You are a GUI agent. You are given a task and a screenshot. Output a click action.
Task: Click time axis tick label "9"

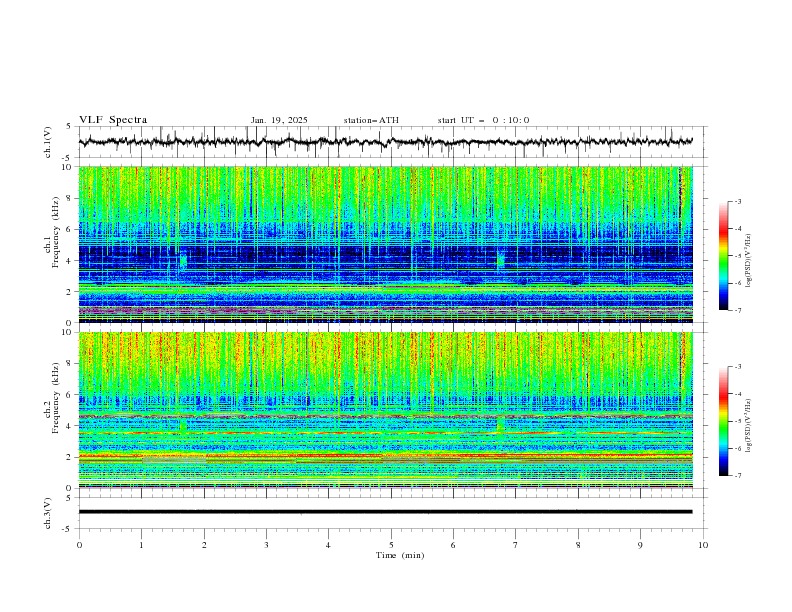pos(640,545)
